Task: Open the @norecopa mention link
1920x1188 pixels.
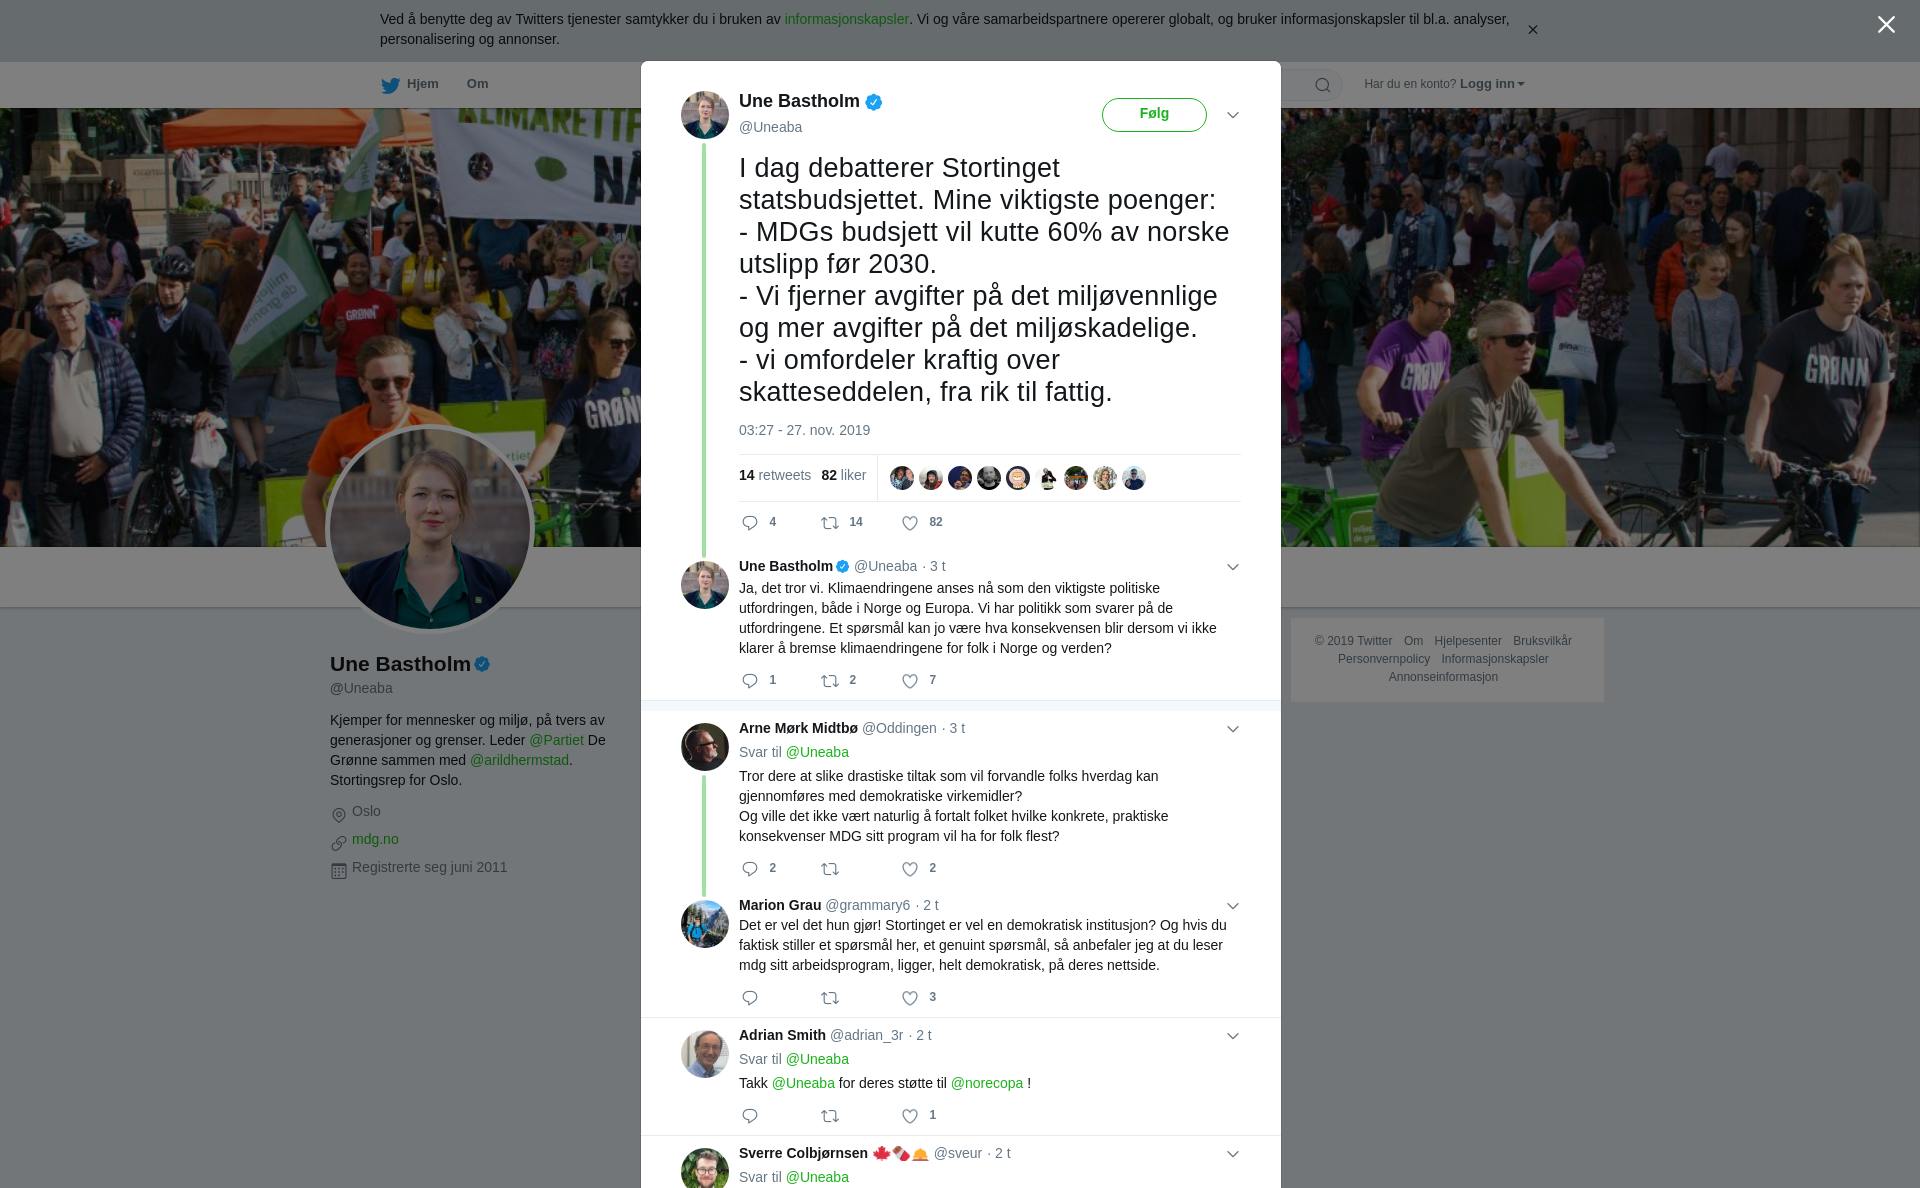Action: pos(987,1083)
